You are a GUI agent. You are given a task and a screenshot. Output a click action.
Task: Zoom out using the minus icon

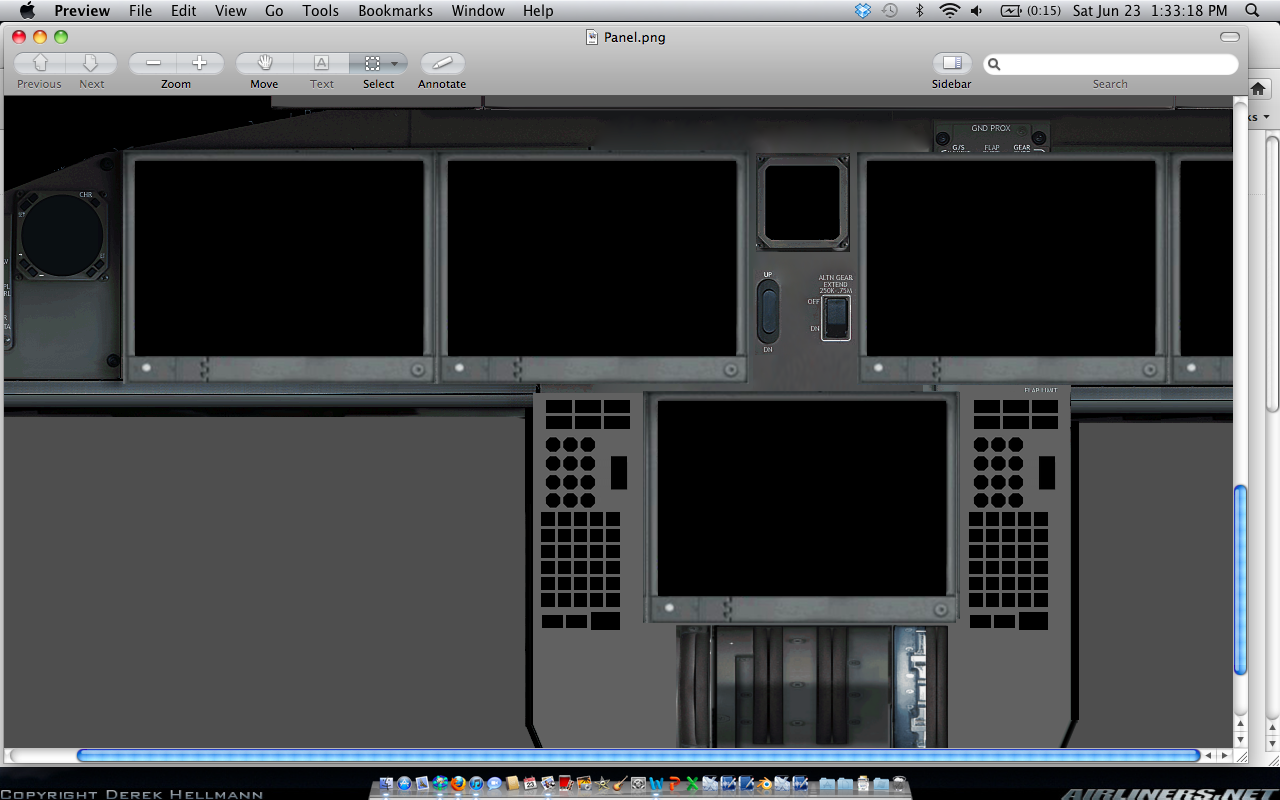(152, 62)
